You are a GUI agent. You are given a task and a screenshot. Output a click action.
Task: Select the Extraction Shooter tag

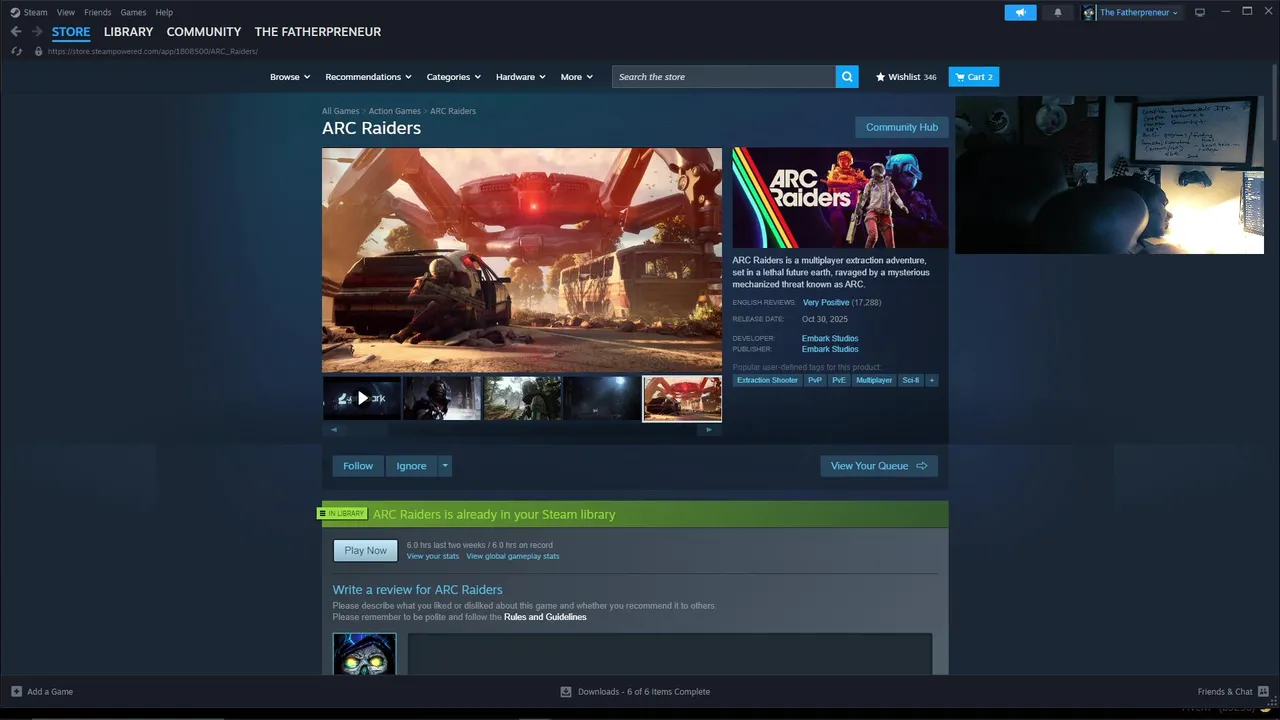[x=767, y=380]
